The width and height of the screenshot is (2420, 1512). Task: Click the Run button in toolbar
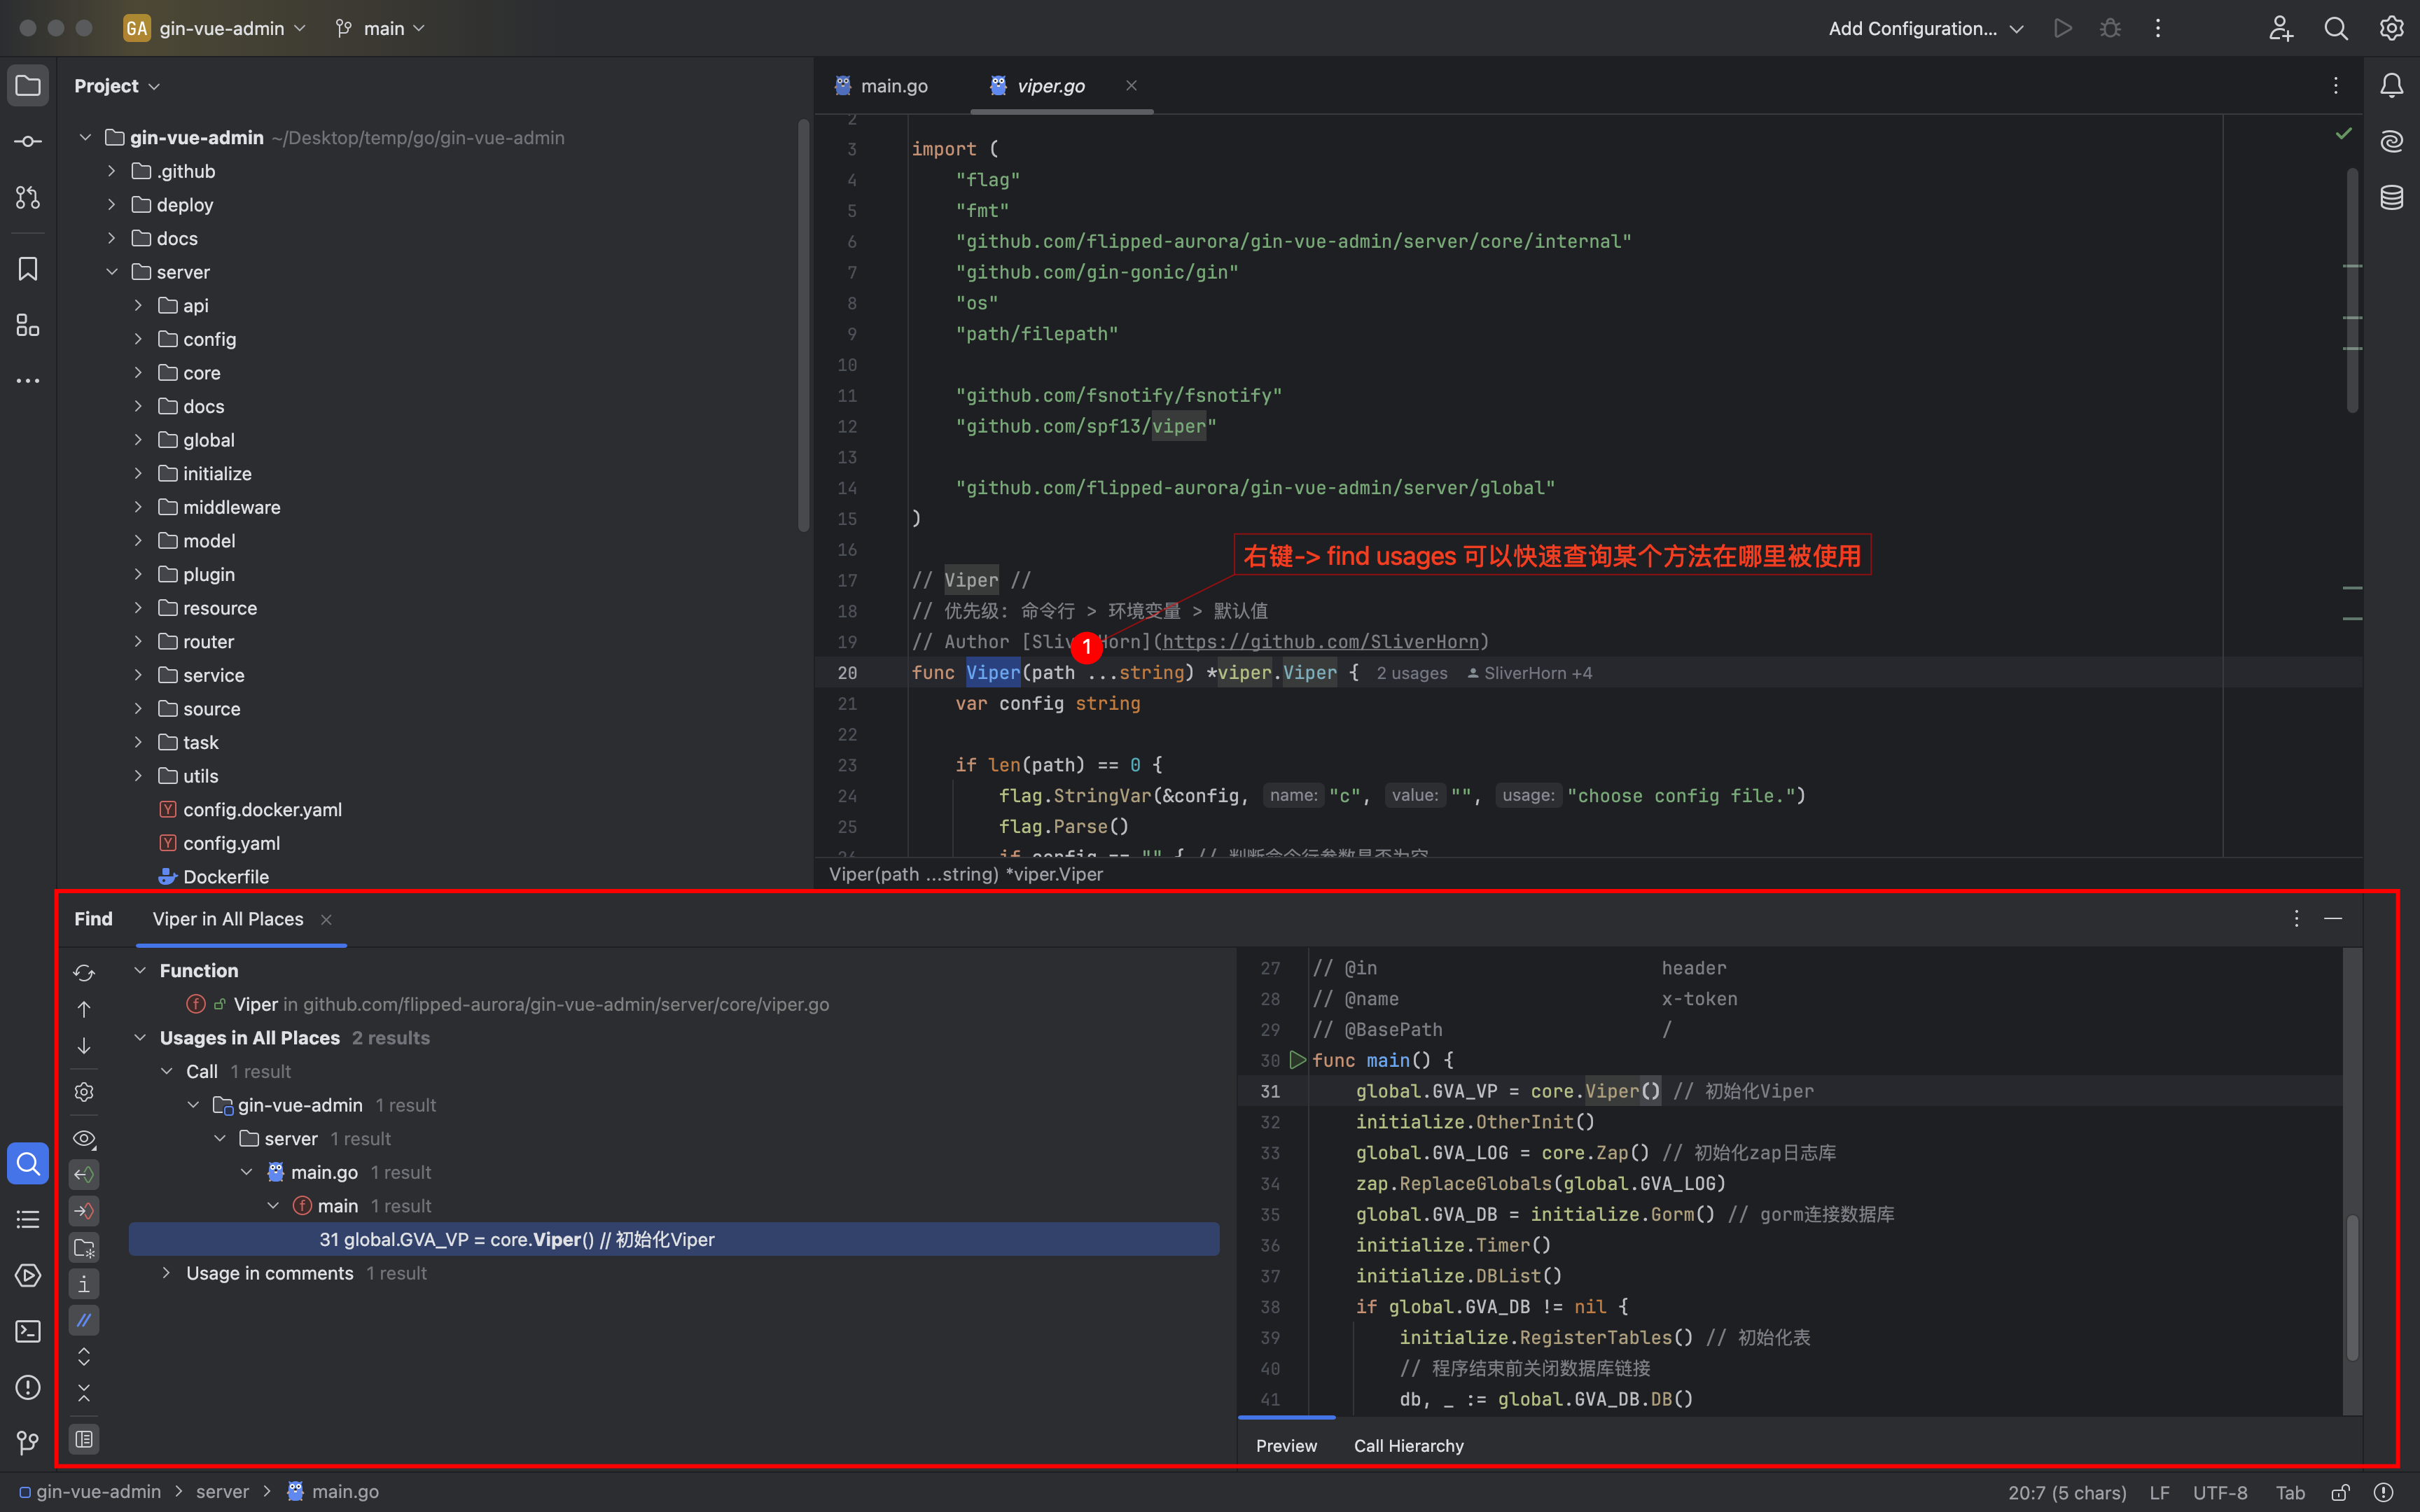tap(2062, 28)
